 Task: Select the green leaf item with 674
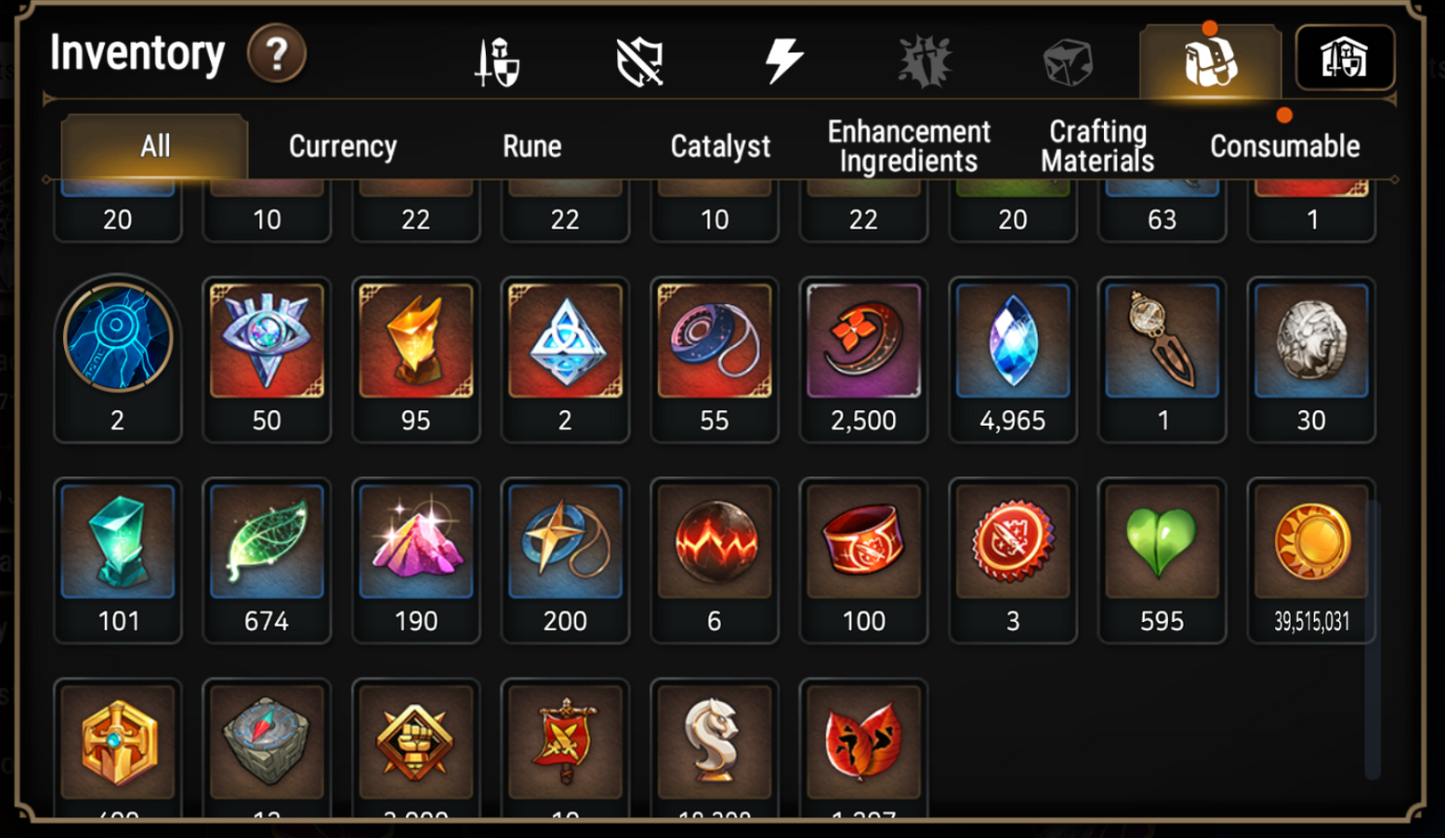pyautogui.click(x=266, y=560)
